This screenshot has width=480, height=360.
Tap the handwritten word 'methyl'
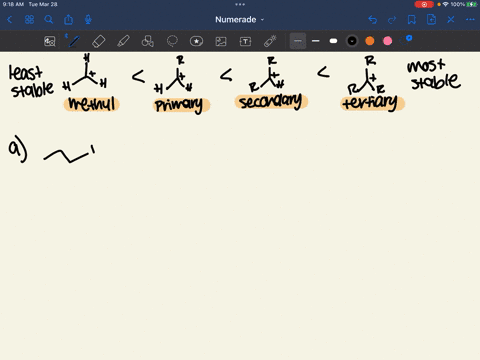pos(92,104)
